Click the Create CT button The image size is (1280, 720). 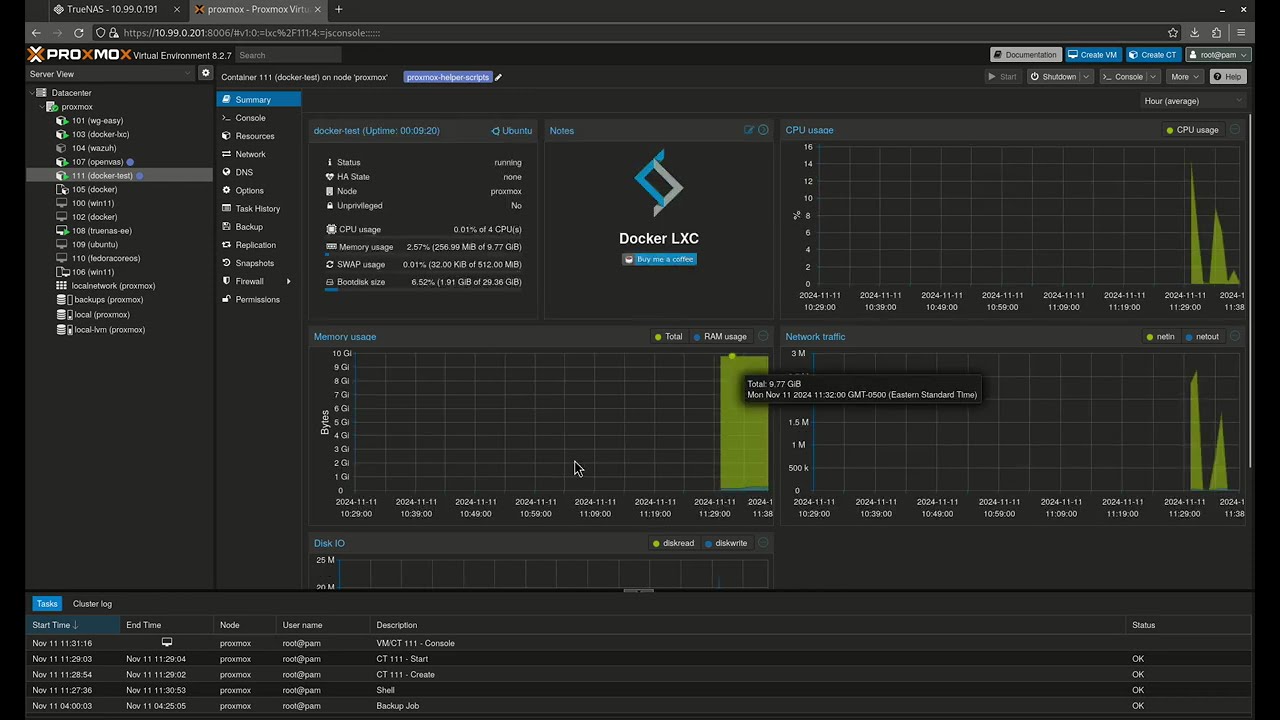point(1152,55)
